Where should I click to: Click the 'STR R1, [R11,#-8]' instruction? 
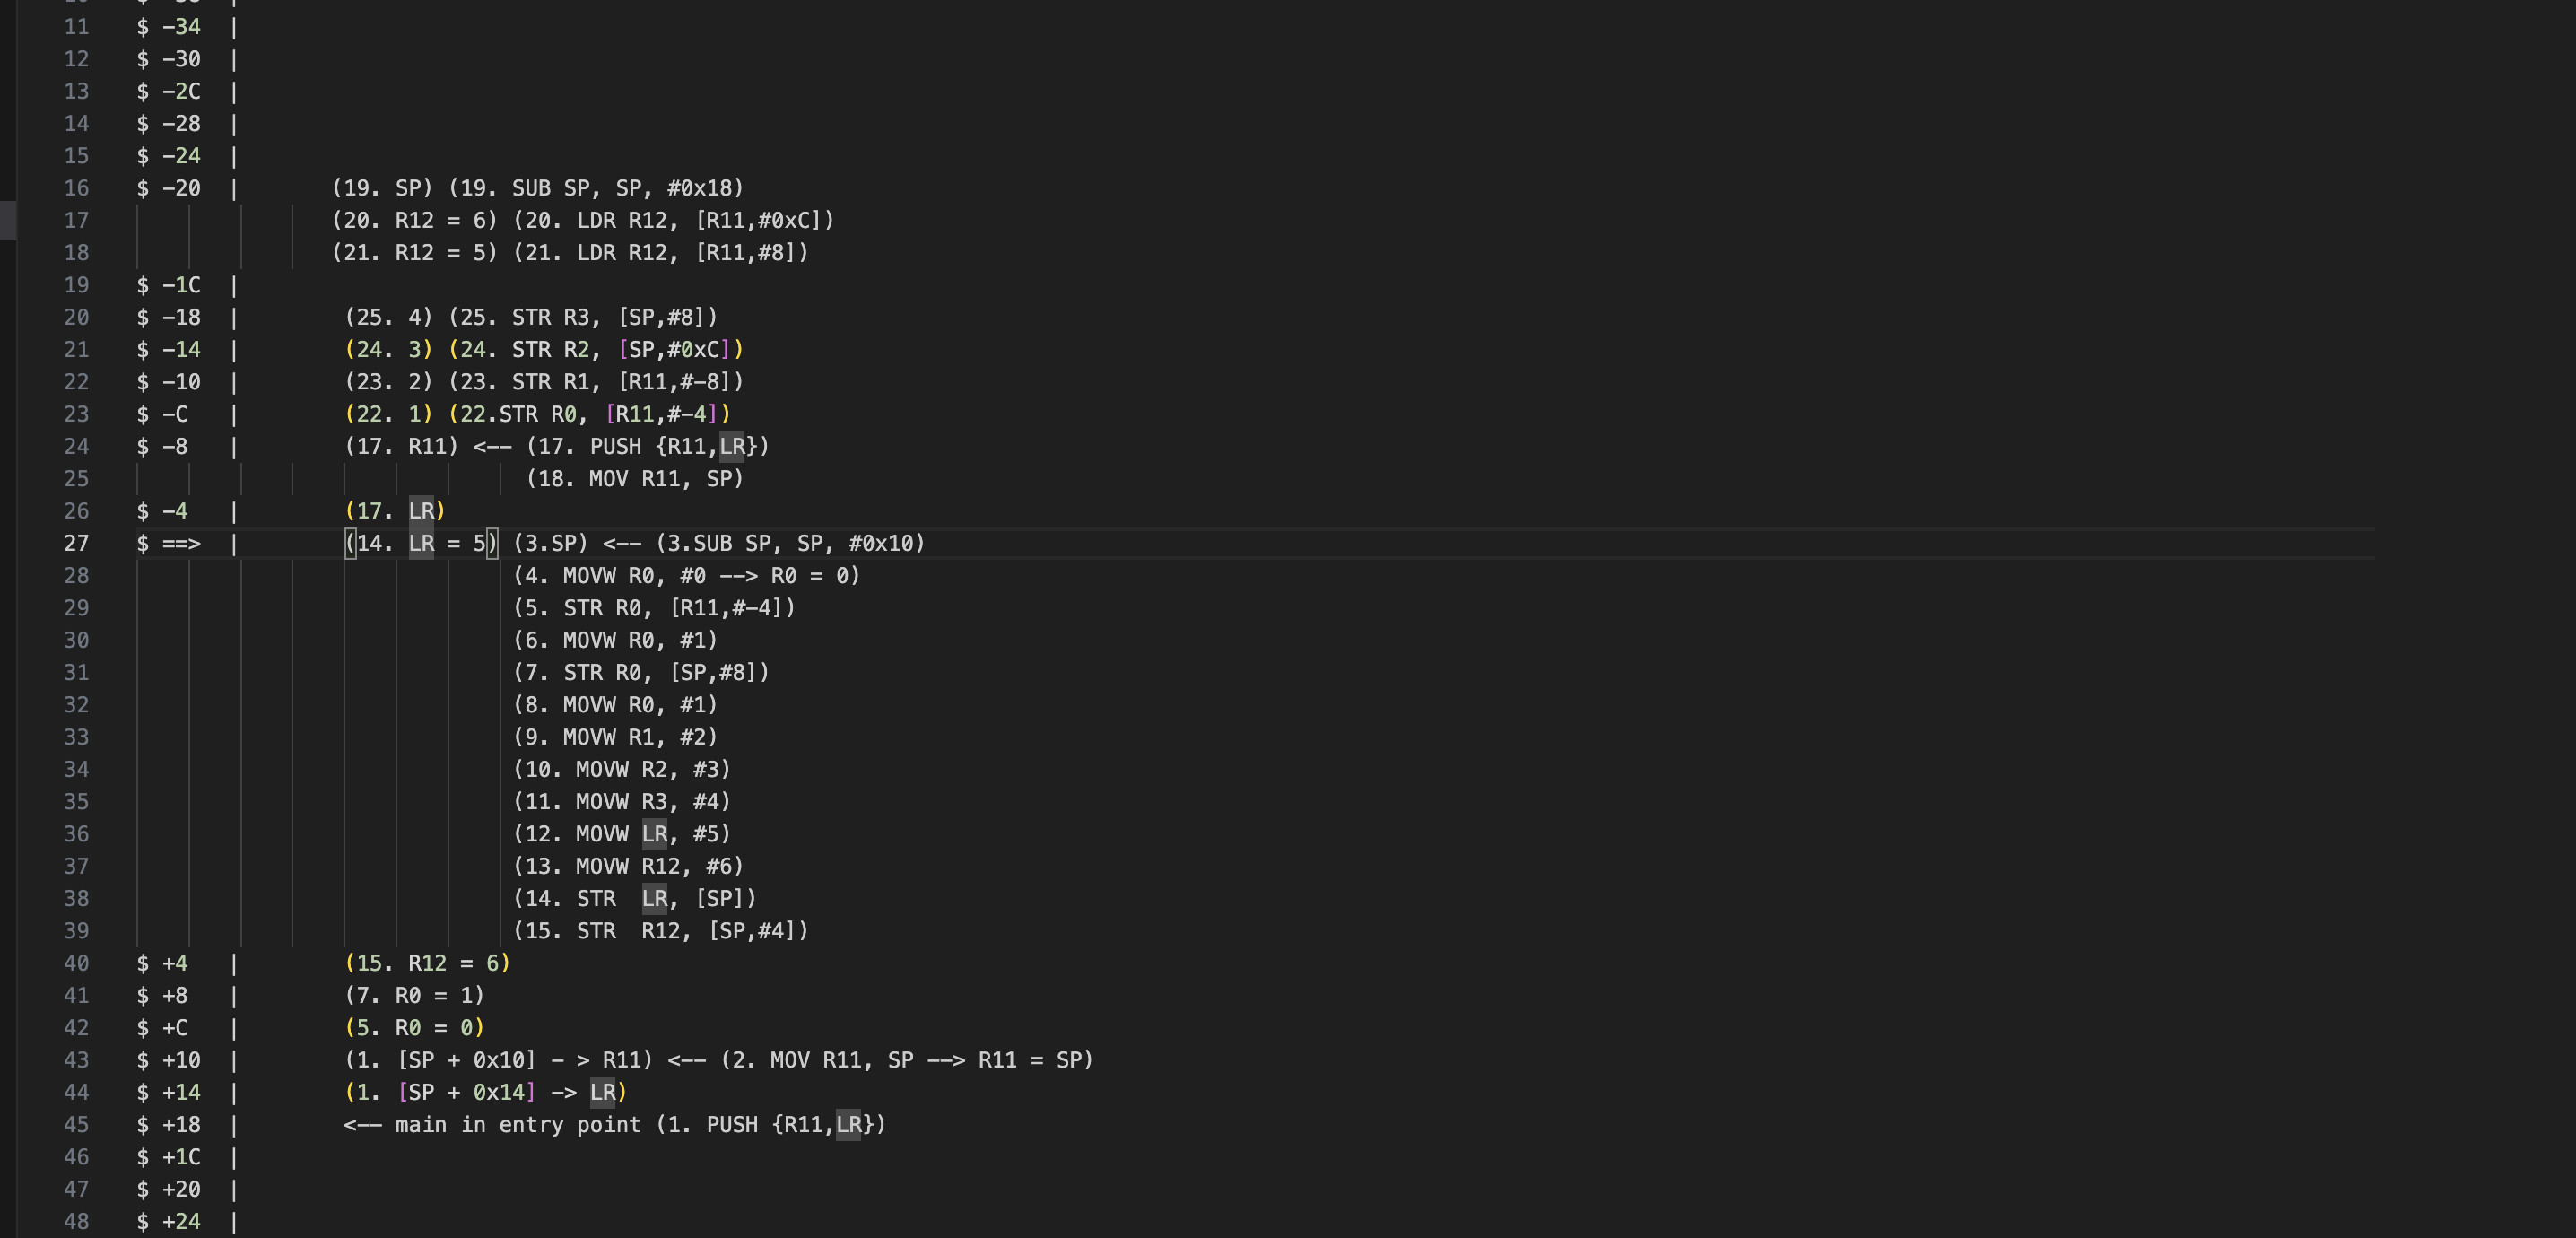[x=626, y=382]
